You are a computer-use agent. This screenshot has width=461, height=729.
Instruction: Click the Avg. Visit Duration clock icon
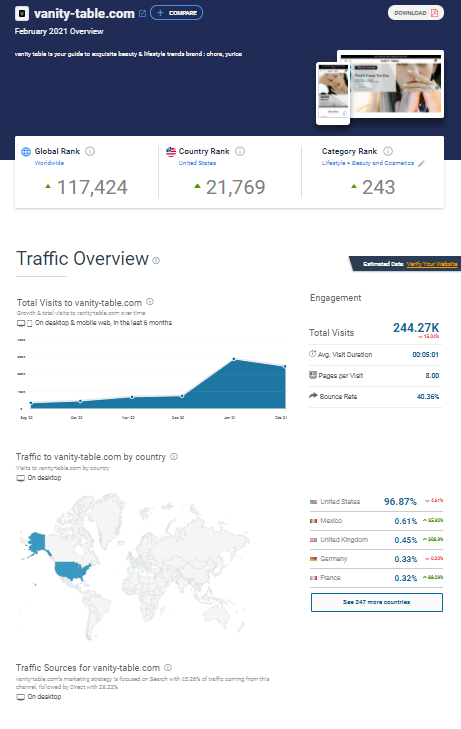tap(313, 354)
